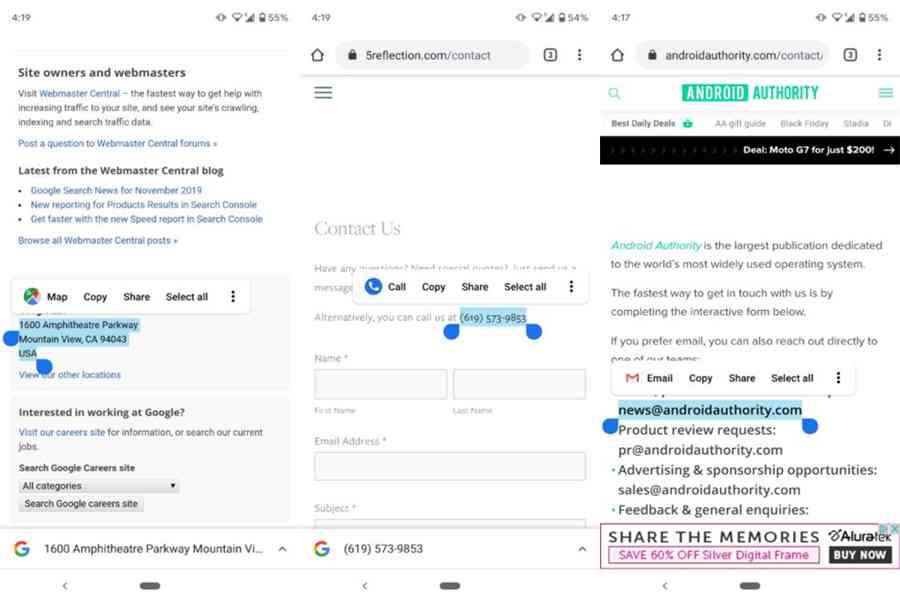The width and height of the screenshot is (900, 603).
Task: Tap the Home icon beside 5reflection.com address
Action: (317, 55)
